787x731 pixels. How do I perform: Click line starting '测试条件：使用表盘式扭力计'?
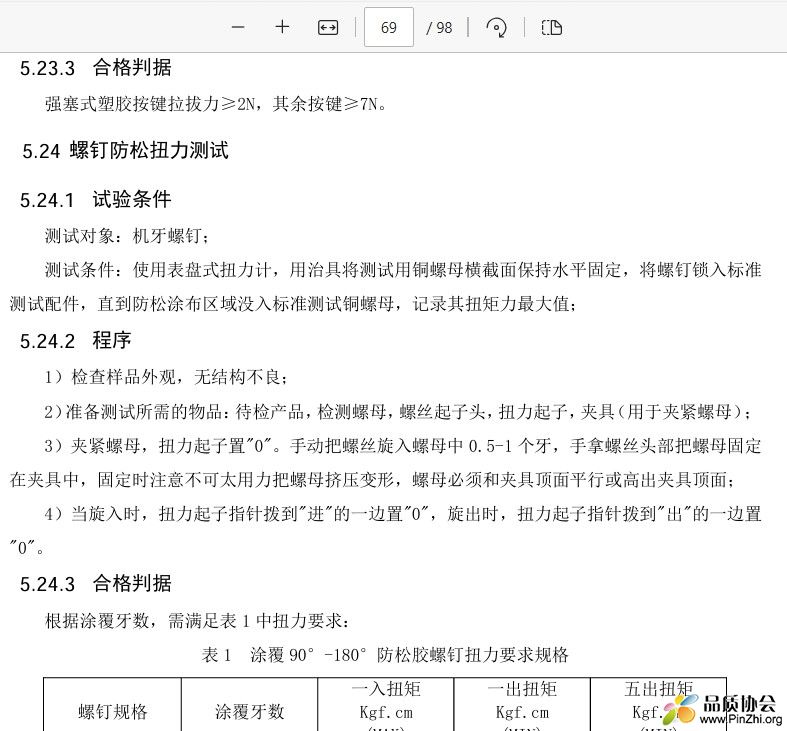403,270
